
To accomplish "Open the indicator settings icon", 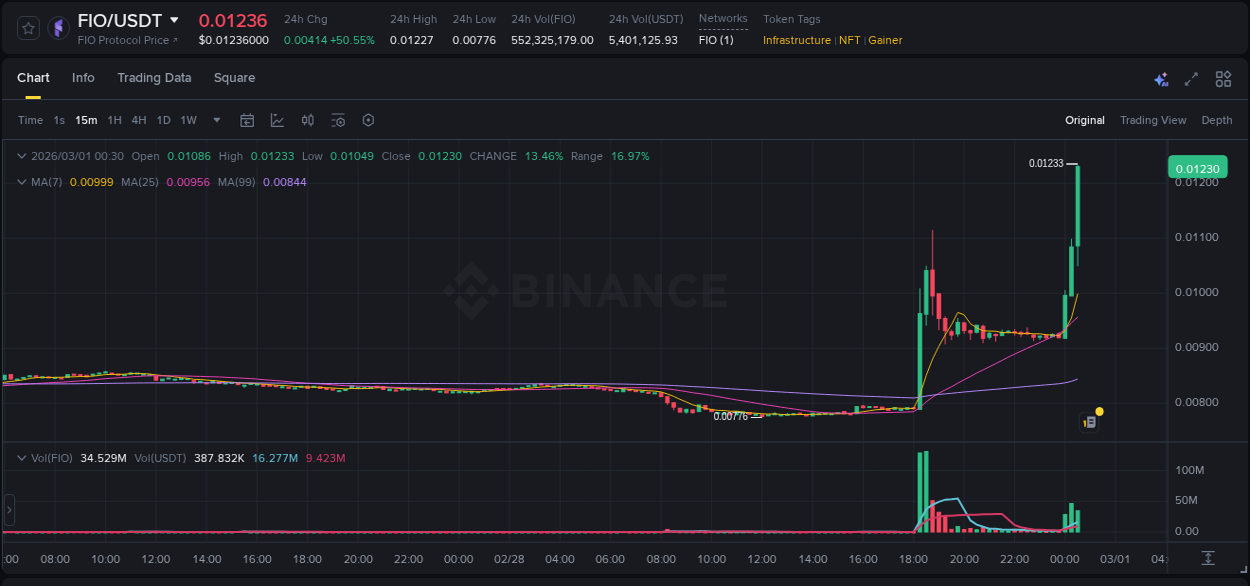I will click(338, 120).
